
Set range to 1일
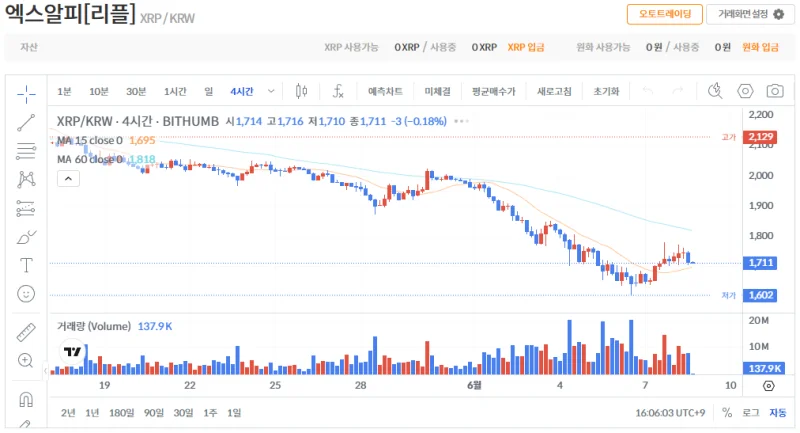[234, 413]
